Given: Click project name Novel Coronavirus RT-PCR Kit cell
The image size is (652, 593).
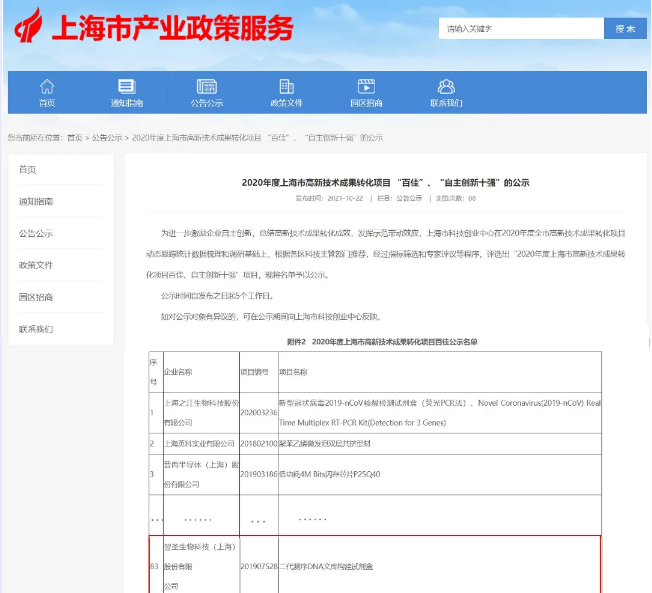Looking at the screenshot, I should coord(440,413).
